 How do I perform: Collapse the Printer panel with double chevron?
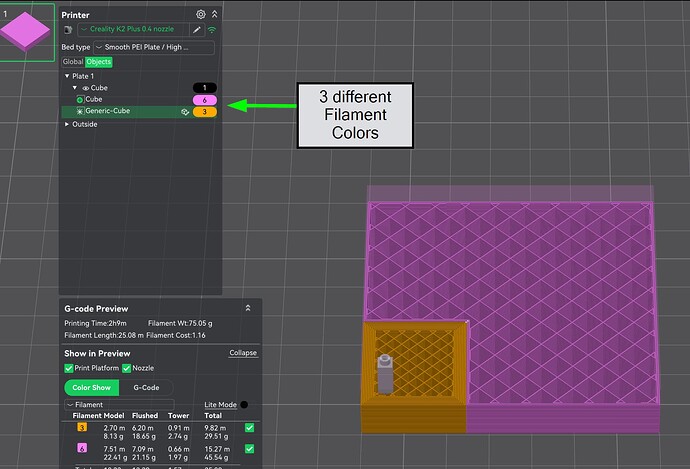tap(214, 15)
